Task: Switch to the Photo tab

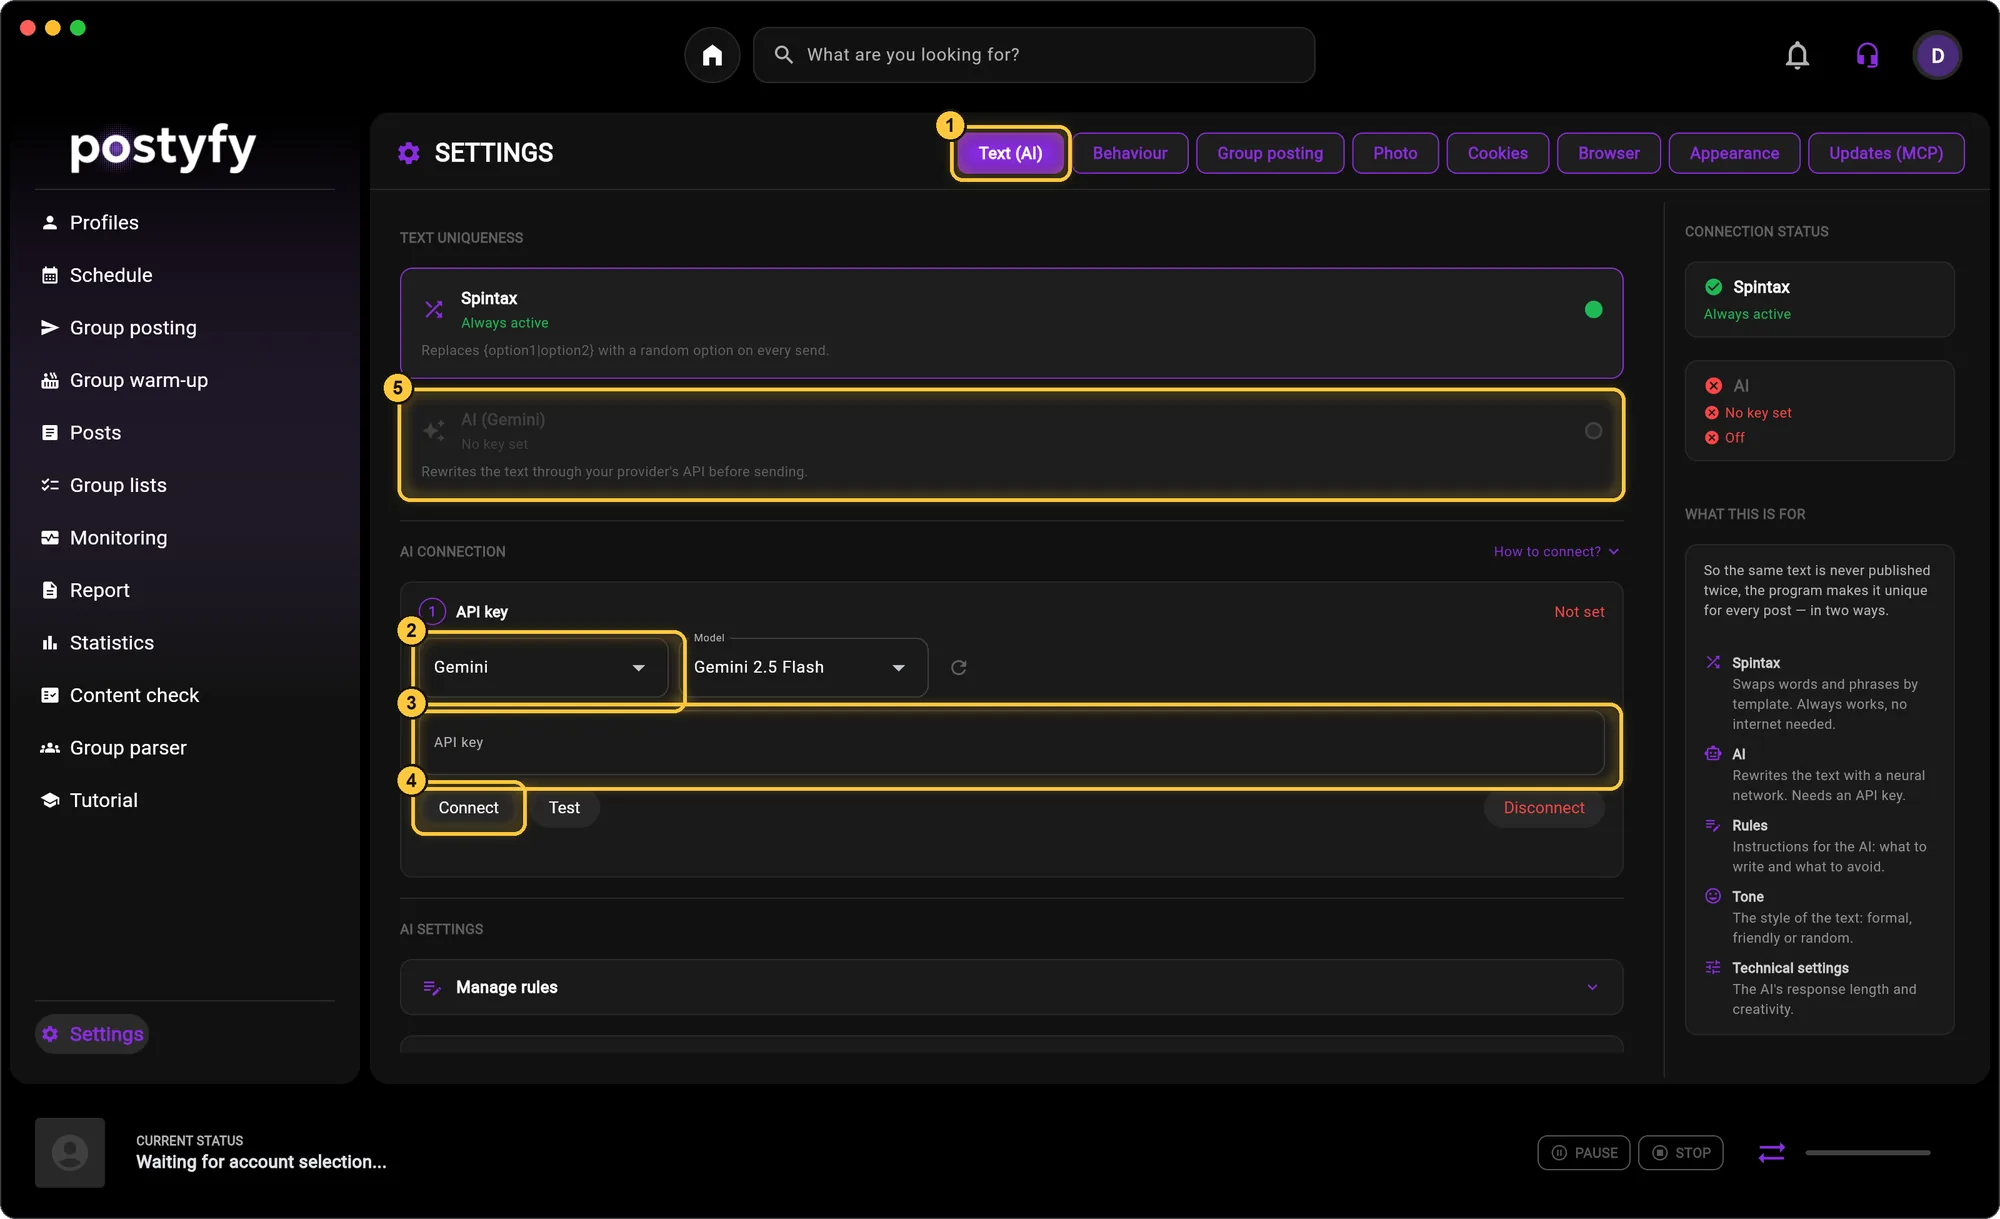Action: 1395,153
